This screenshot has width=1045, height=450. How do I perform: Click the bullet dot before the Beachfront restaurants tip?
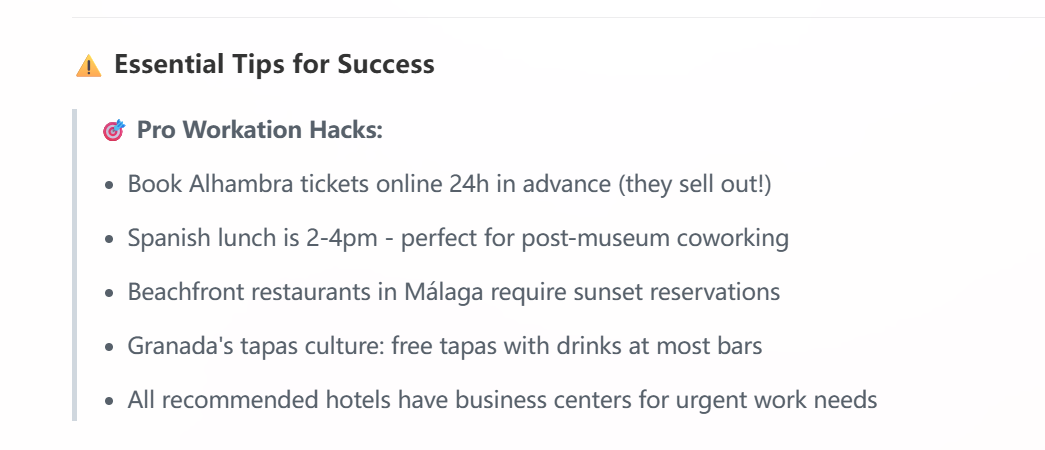point(112,294)
